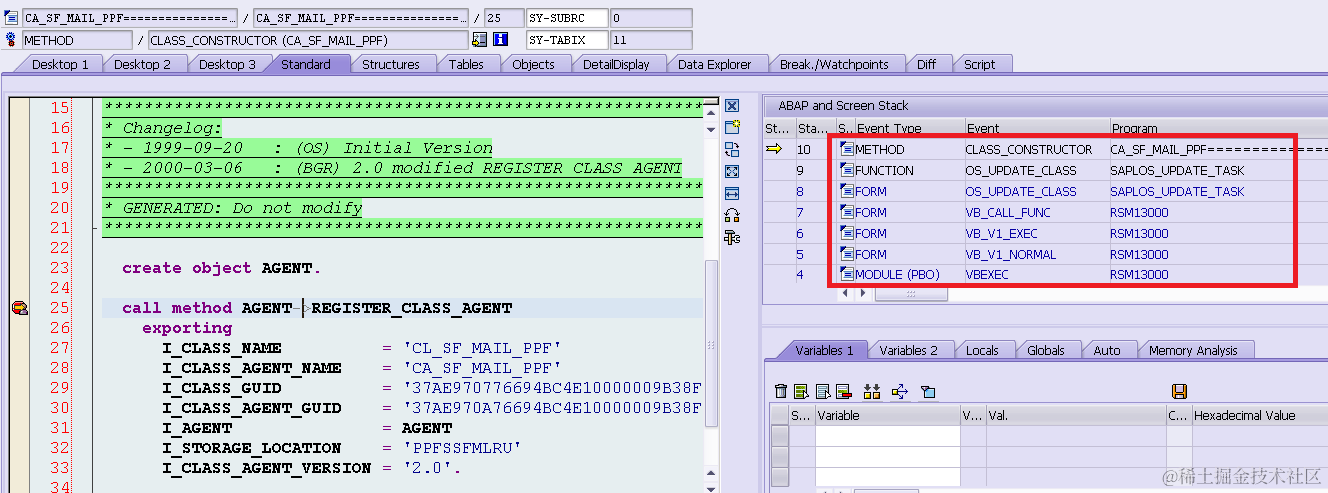Click the first empty Variable input cell
Image resolution: width=1328 pixels, height=493 pixels.
(x=887, y=434)
